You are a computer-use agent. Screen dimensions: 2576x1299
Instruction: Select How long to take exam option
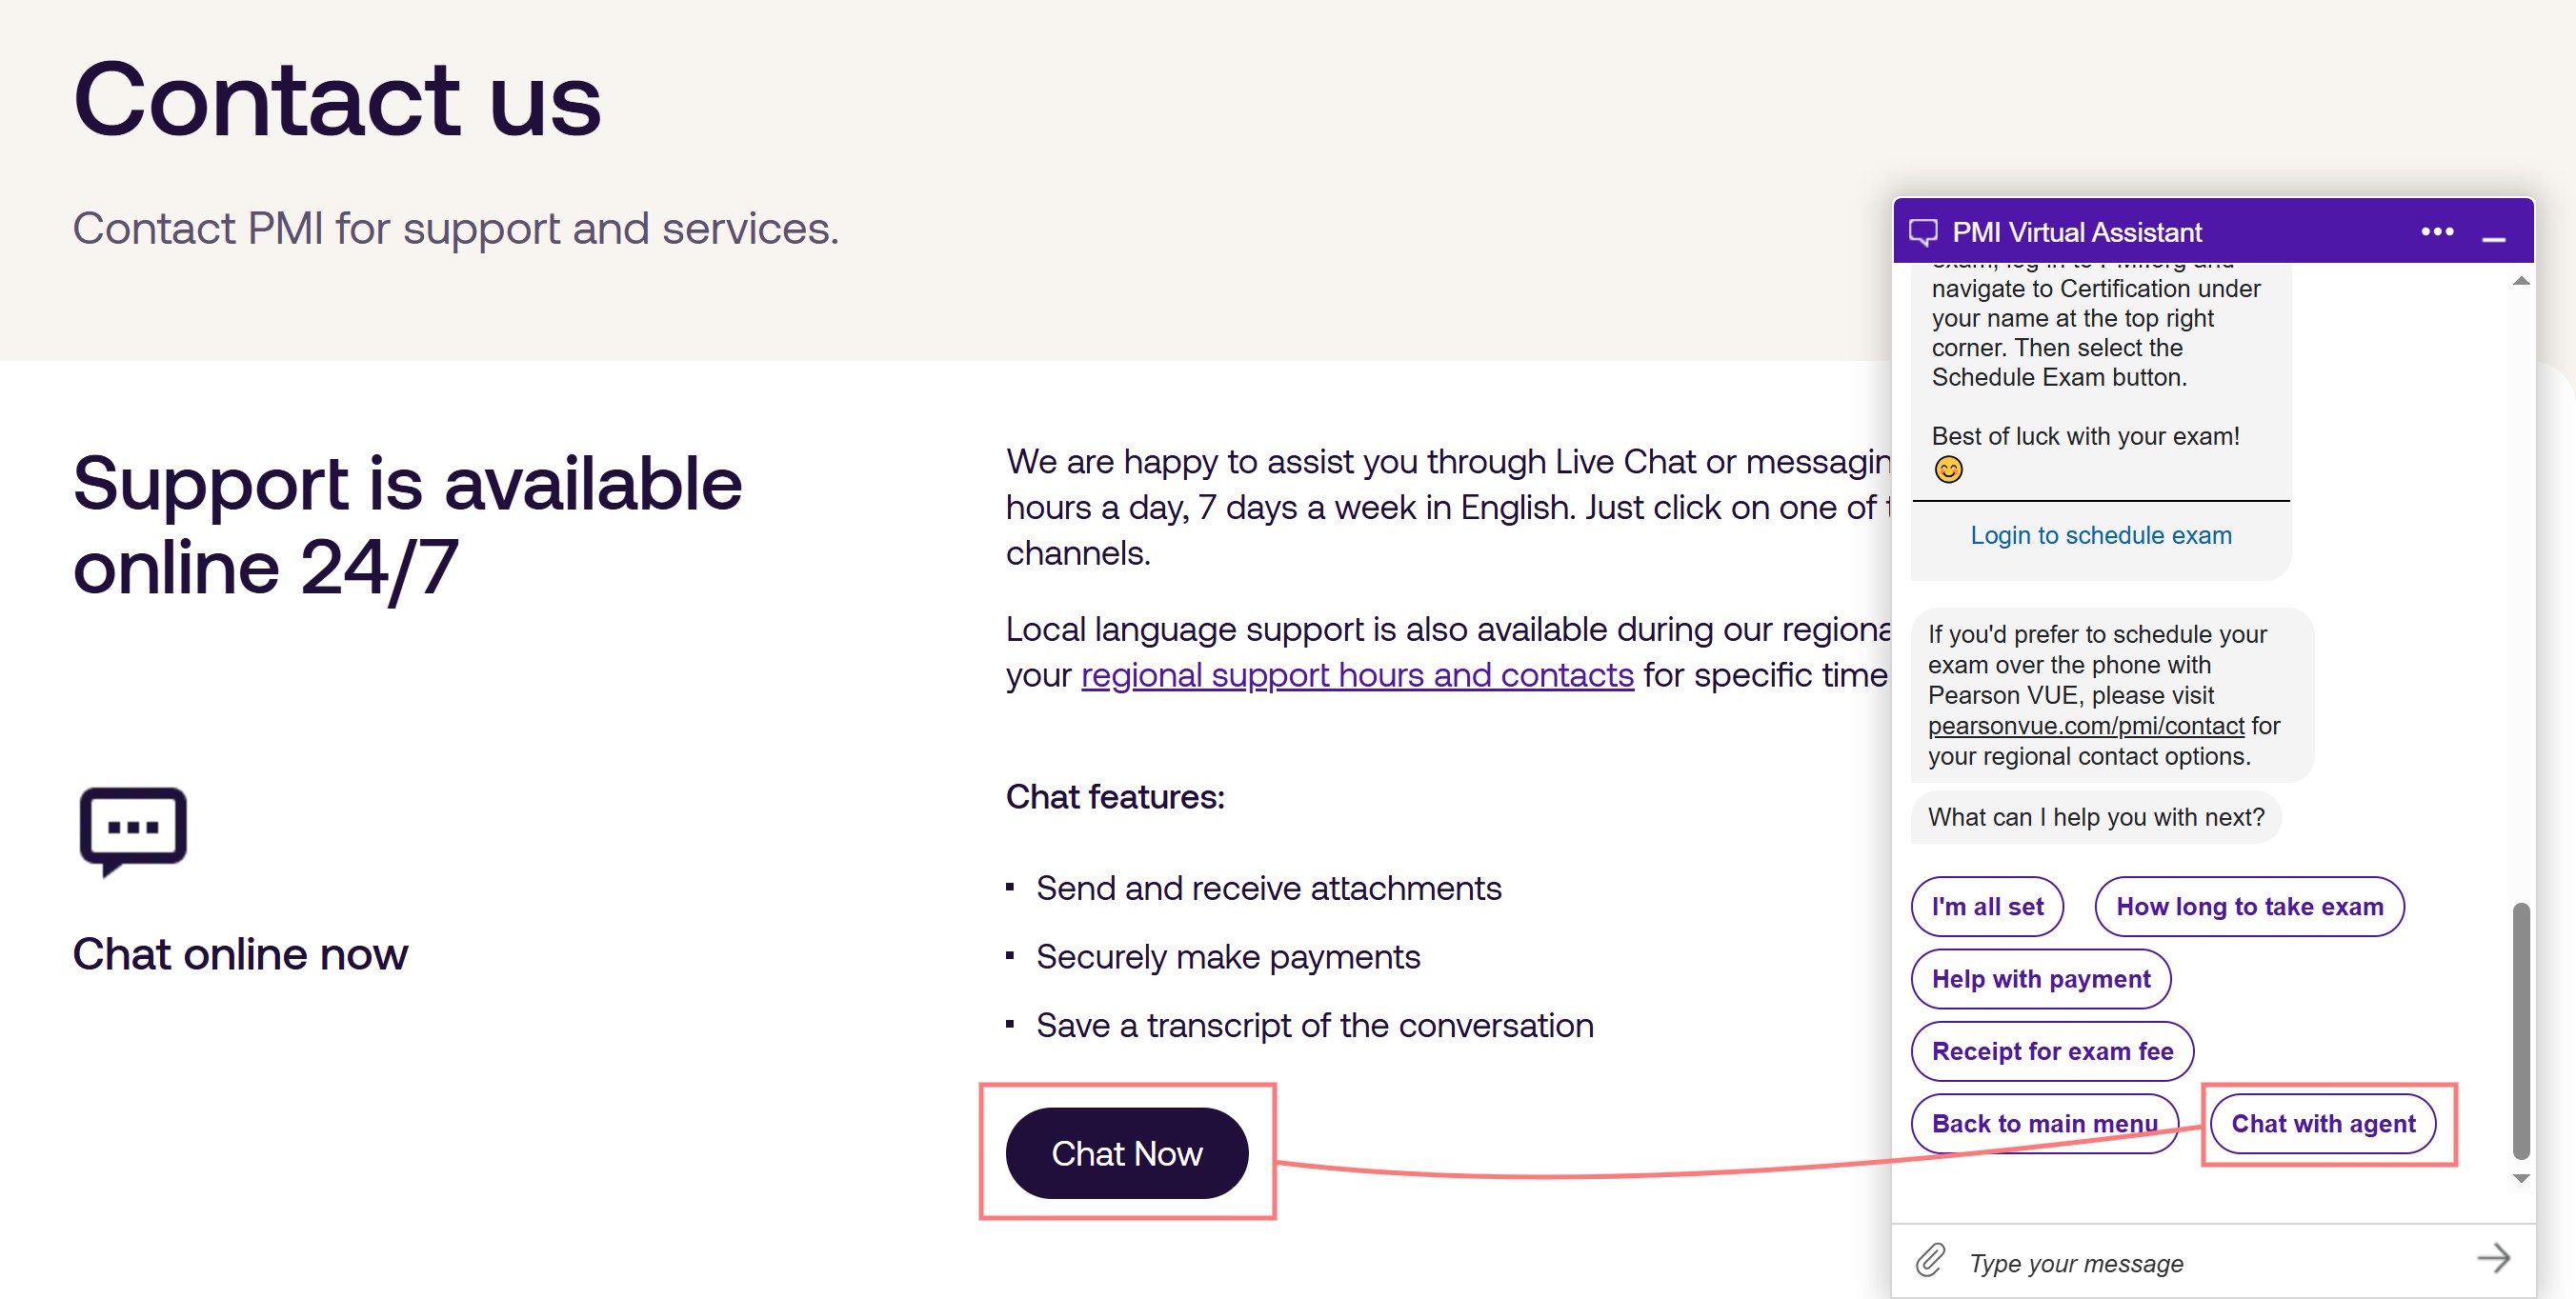click(x=2249, y=906)
